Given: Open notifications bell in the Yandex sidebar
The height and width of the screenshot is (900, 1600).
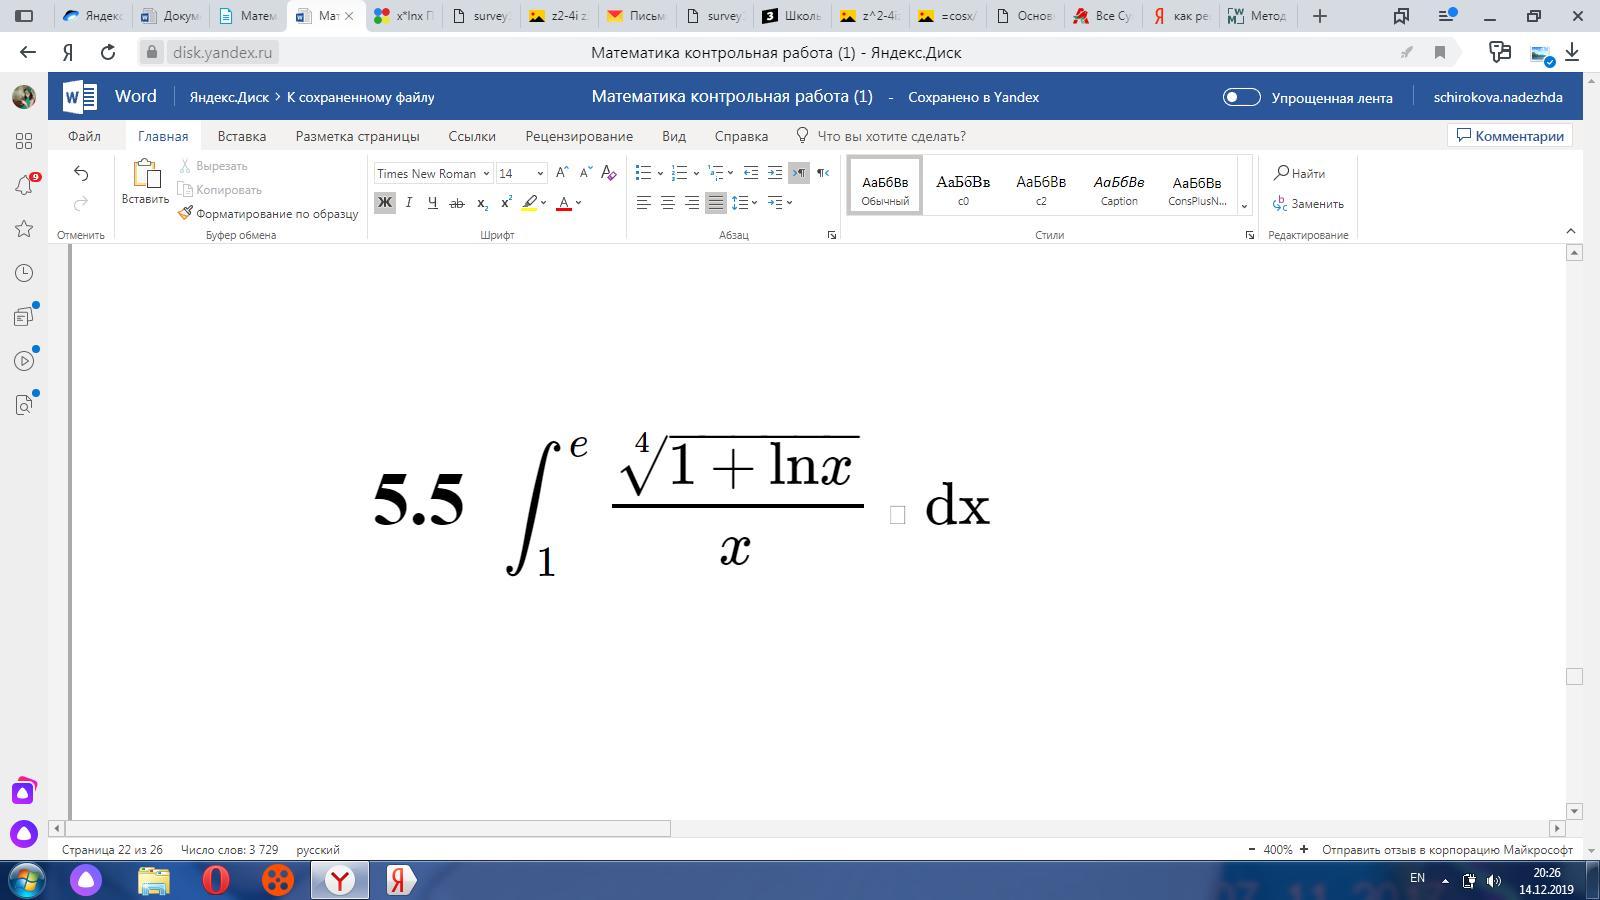Looking at the screenshot, I should (24, 185).
